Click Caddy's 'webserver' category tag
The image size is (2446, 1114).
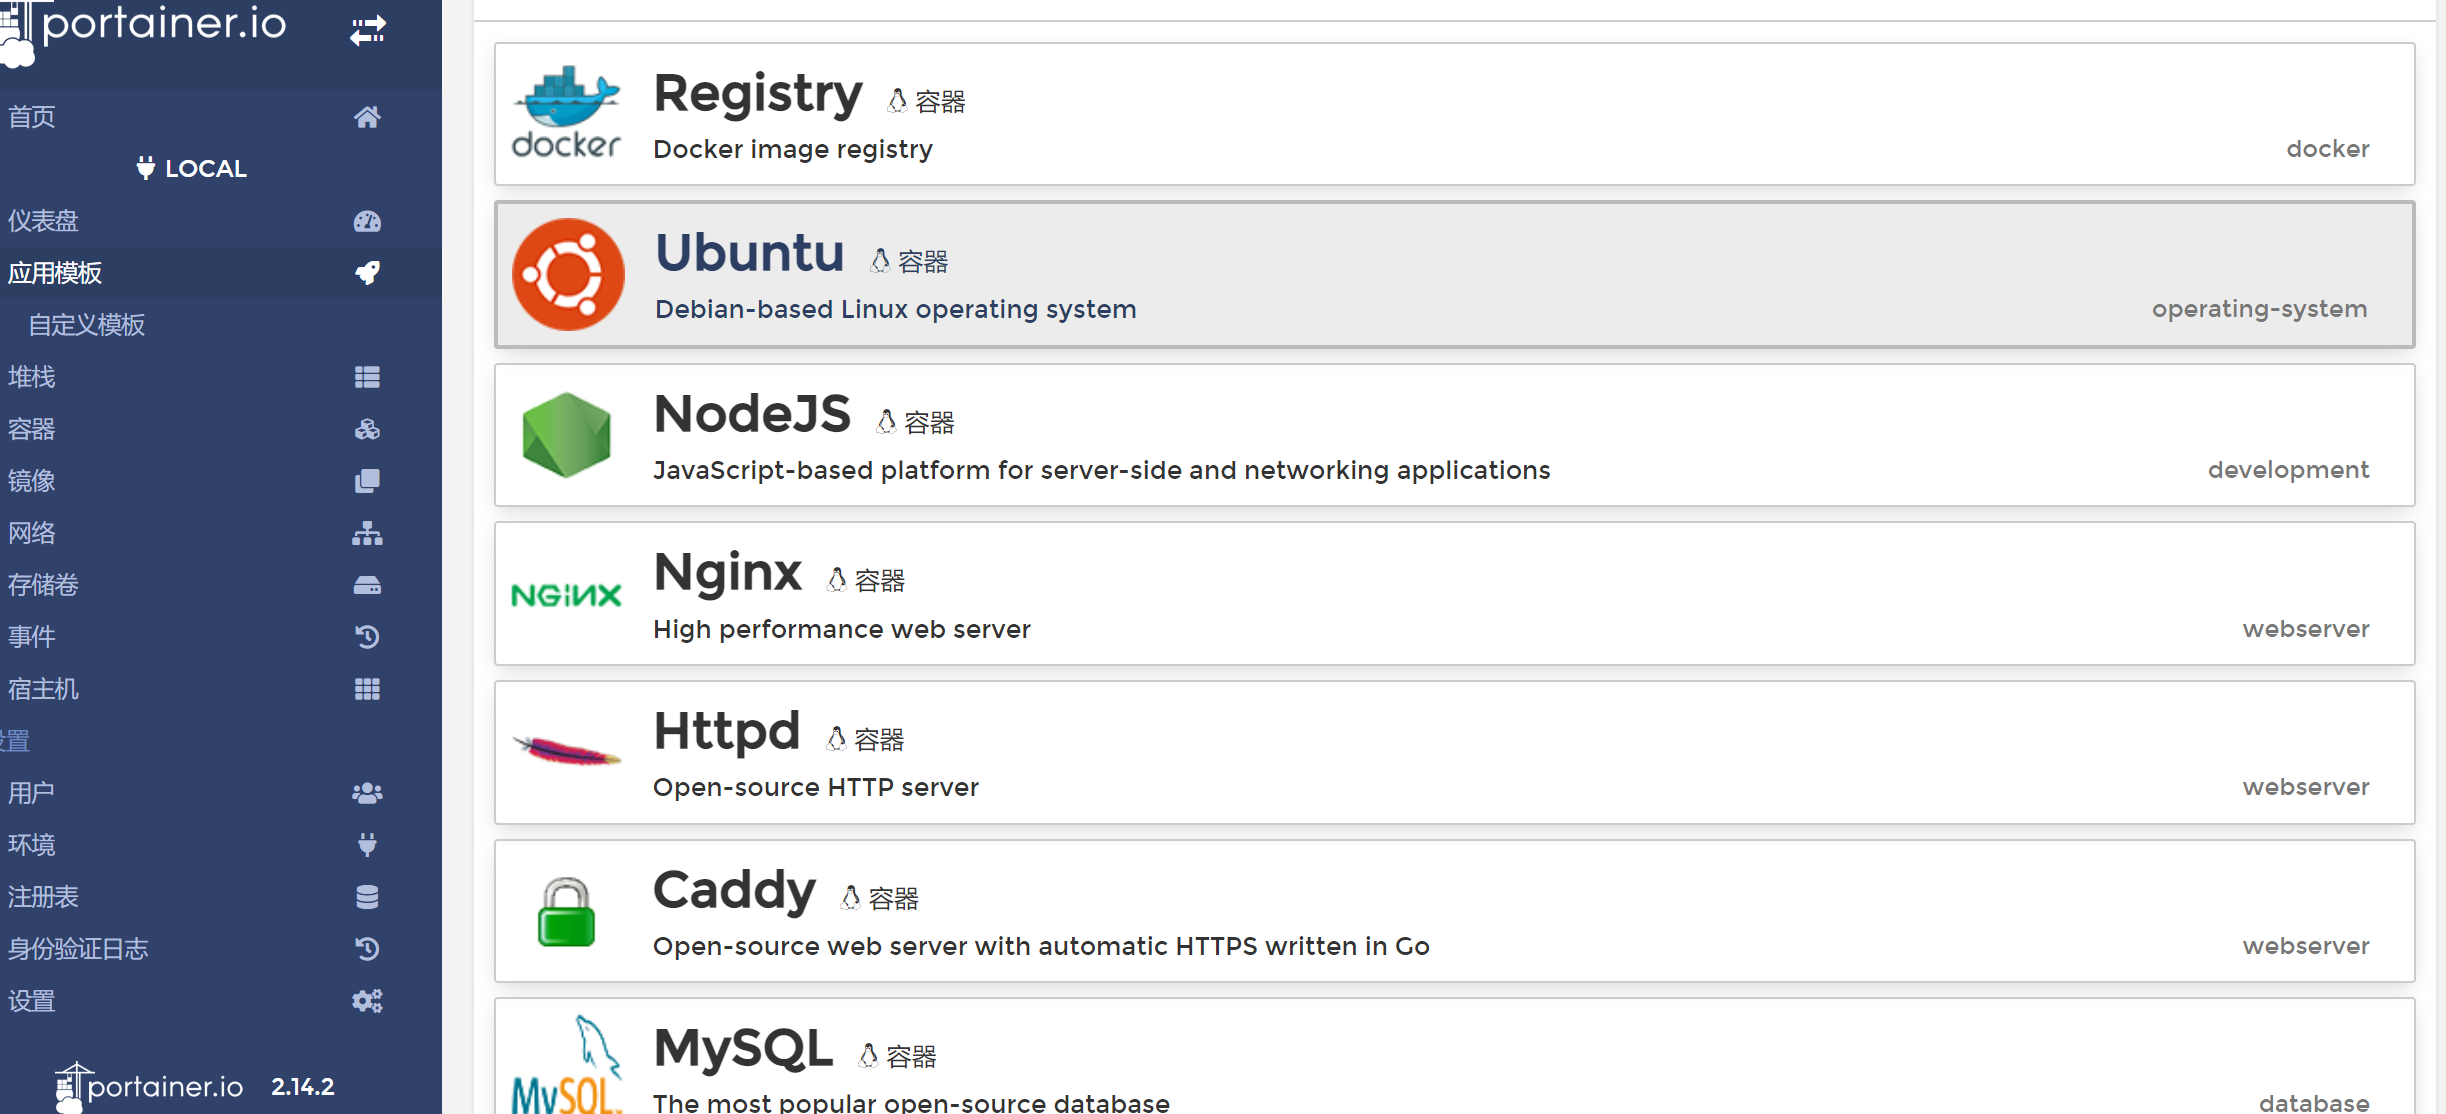pyautogui.click(x=2306, y=946)
